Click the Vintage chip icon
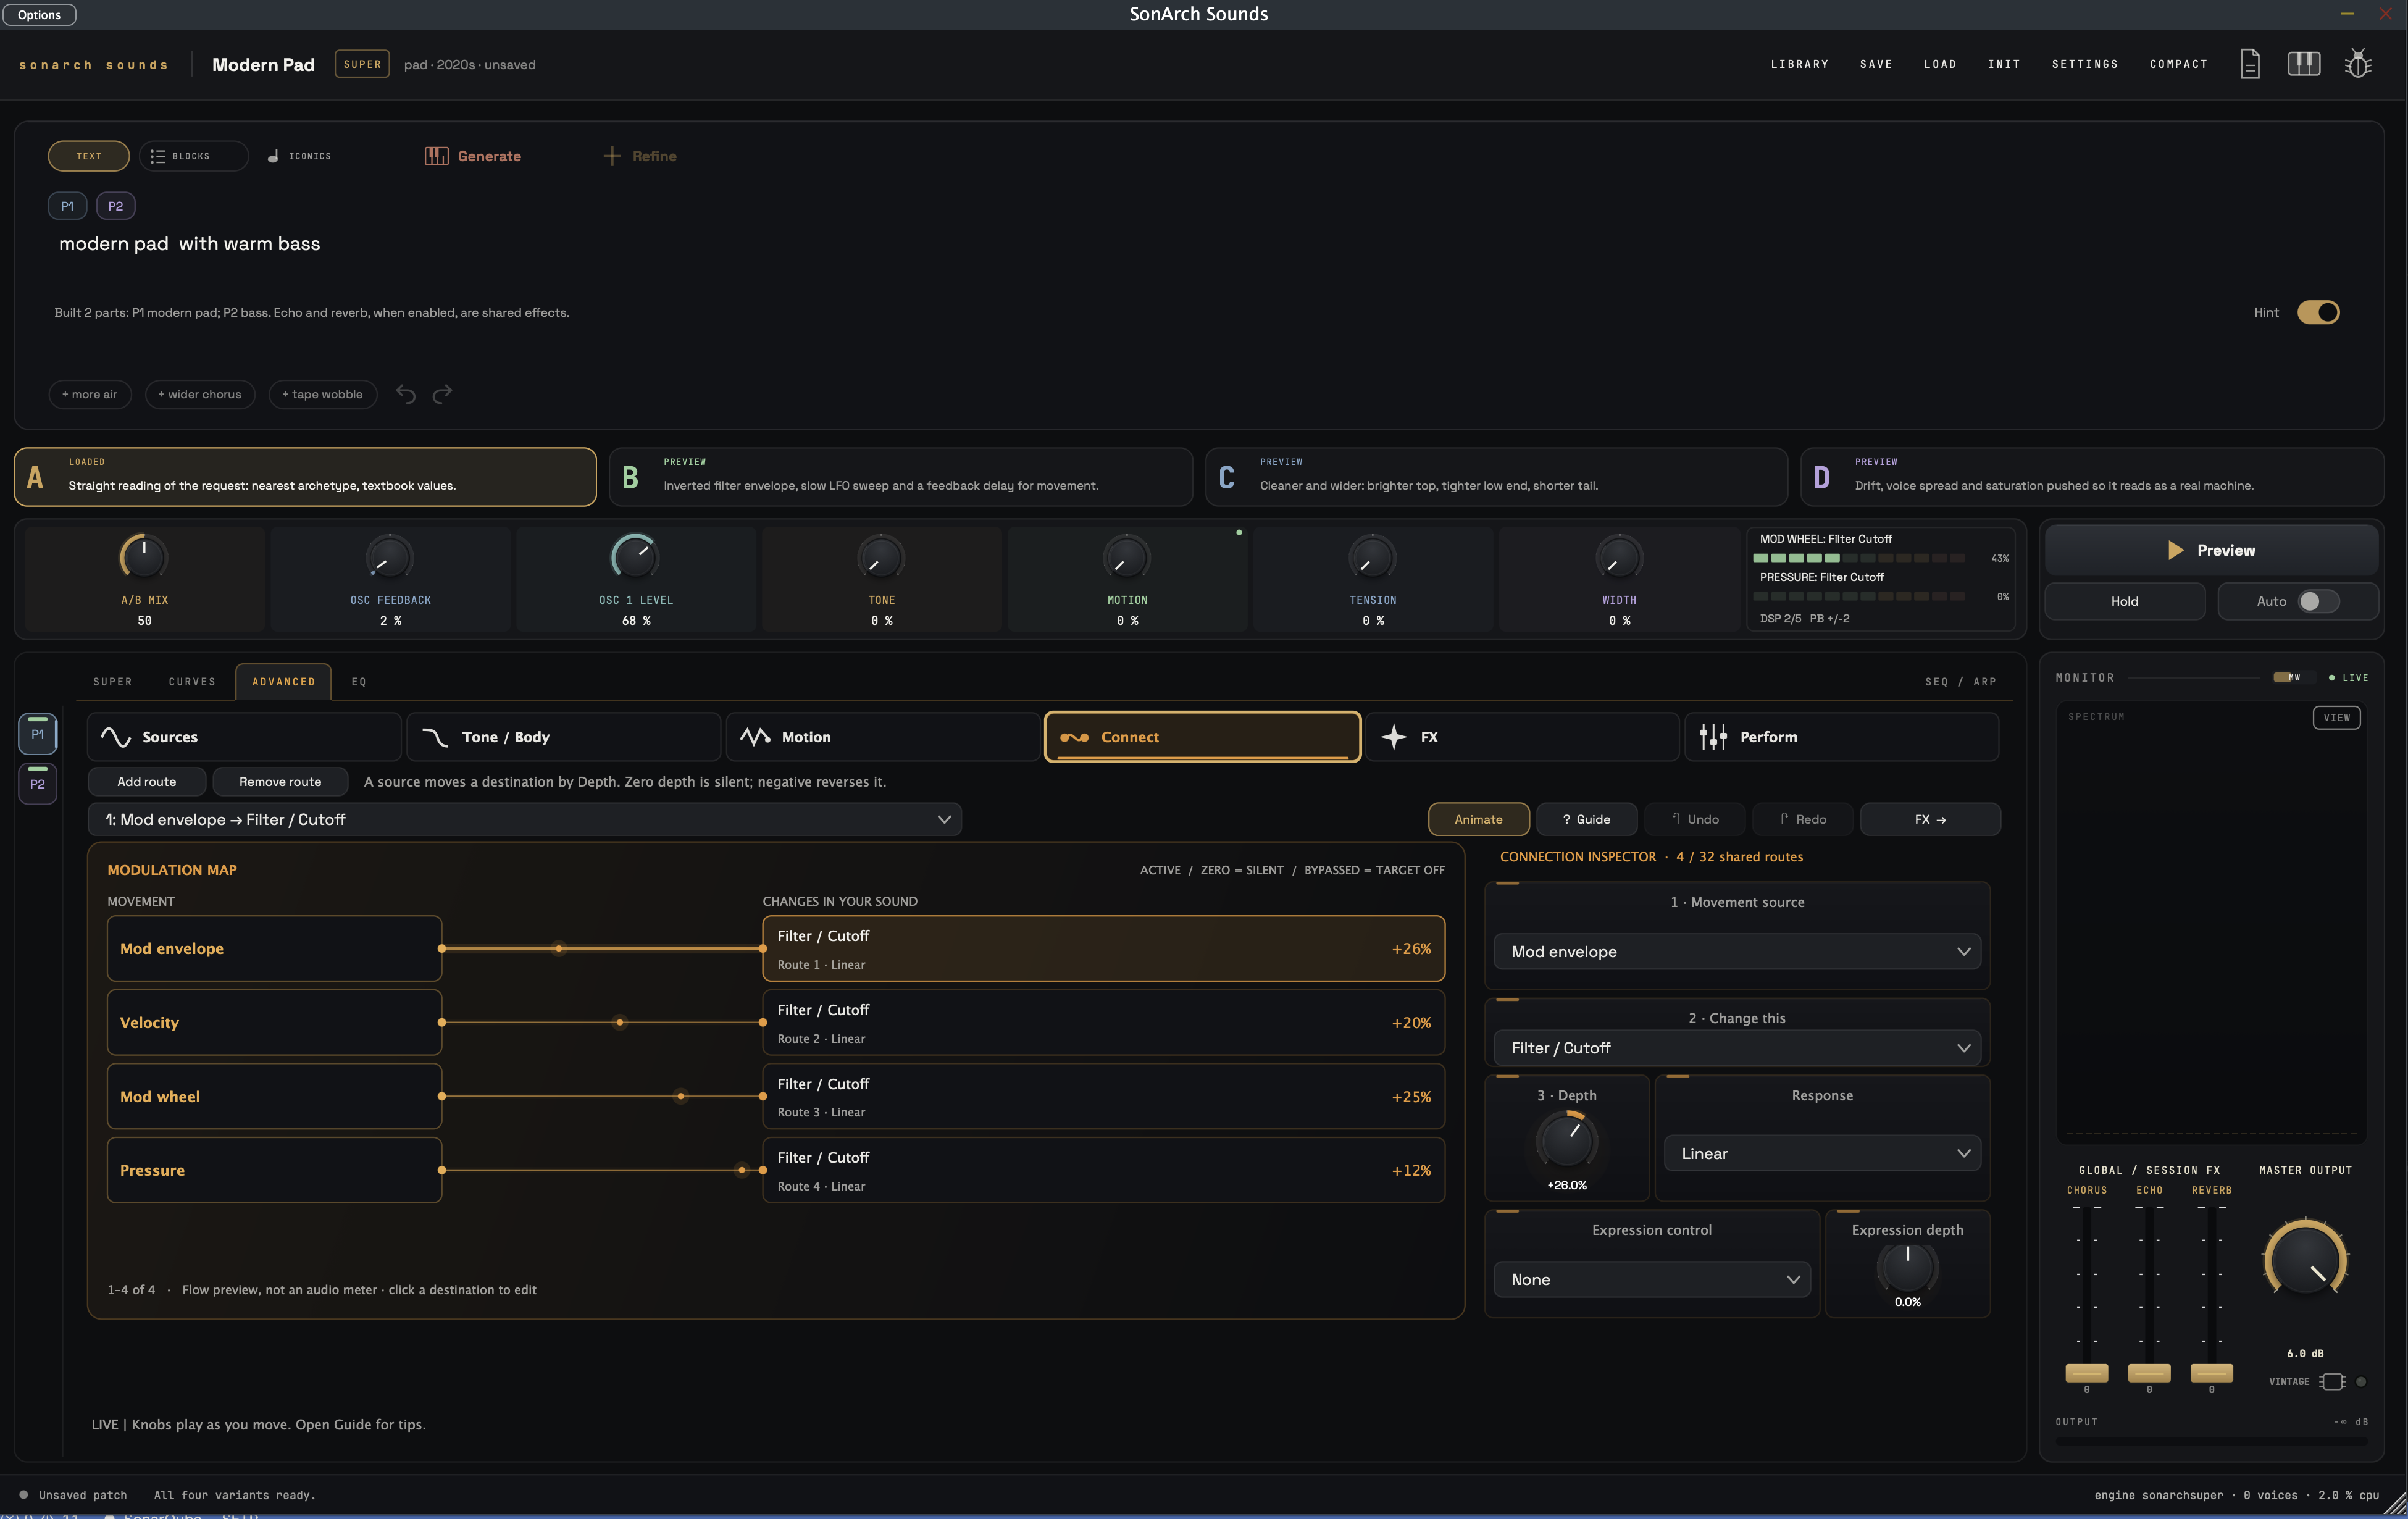2408x1519 pixels. tap(2333, 1381)
